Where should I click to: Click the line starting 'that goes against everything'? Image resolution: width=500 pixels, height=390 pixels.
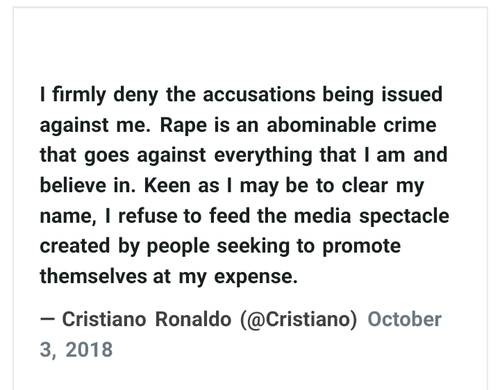pyautogui.click(x=244, y=156)
